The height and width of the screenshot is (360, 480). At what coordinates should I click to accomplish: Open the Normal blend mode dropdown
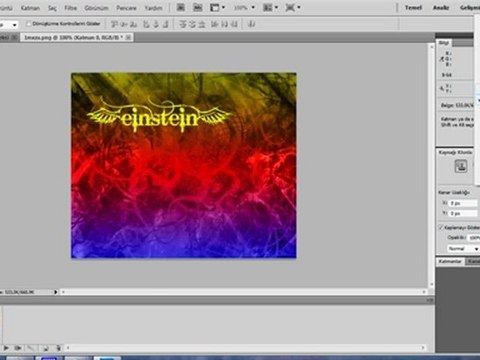pos(463,249)
